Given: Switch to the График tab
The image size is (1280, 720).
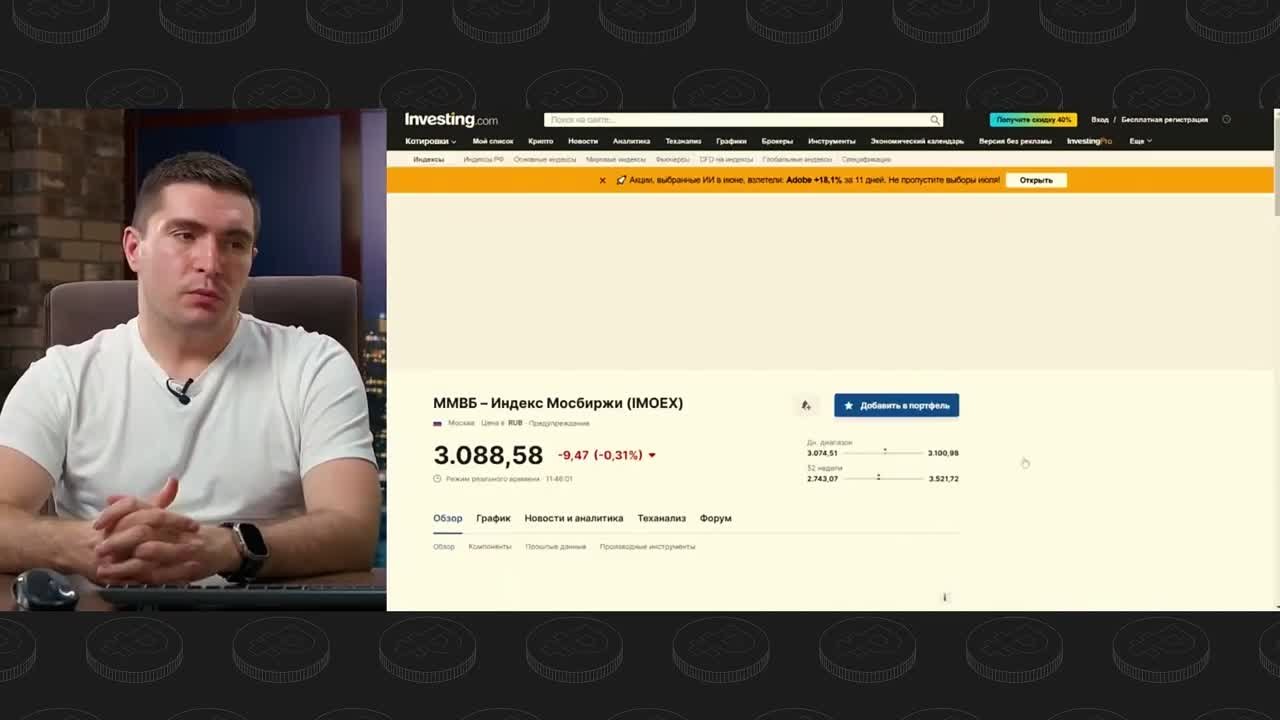Looking at the screenshot, I should pyautogui.click(x=493, y=518).
